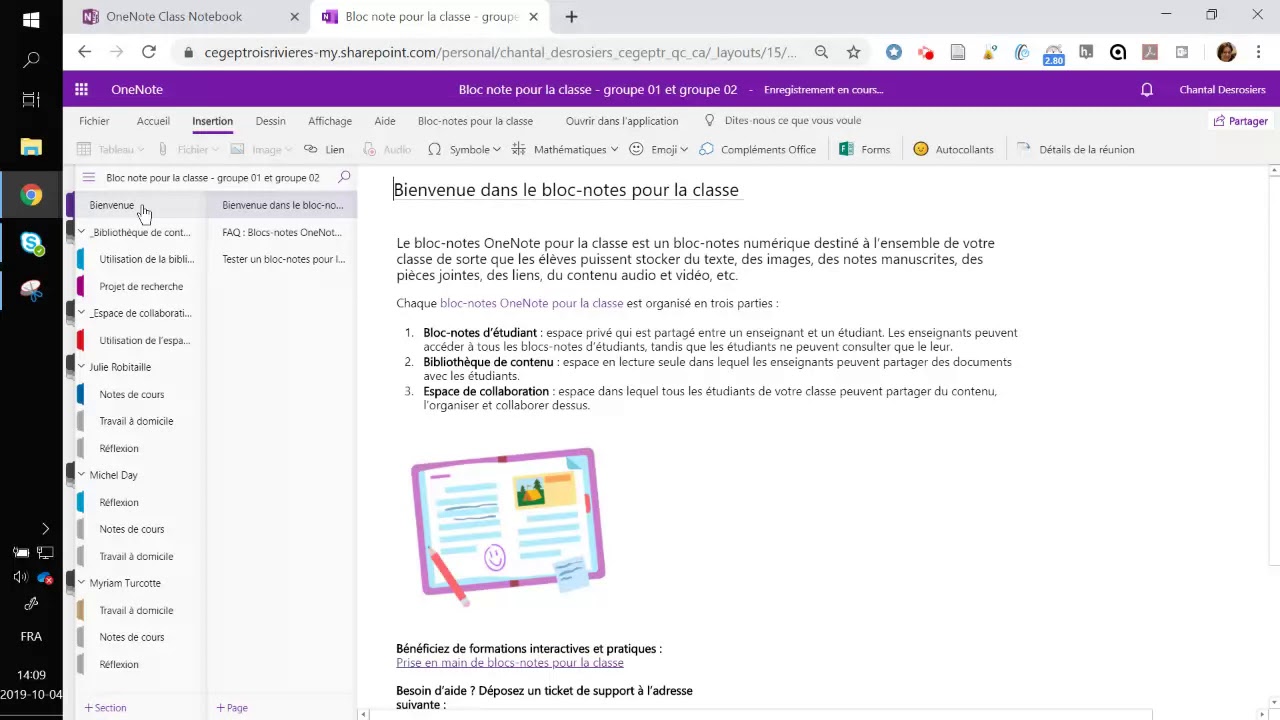Open Julie Robitaille's Travail à domicile section

click(141, 421)
